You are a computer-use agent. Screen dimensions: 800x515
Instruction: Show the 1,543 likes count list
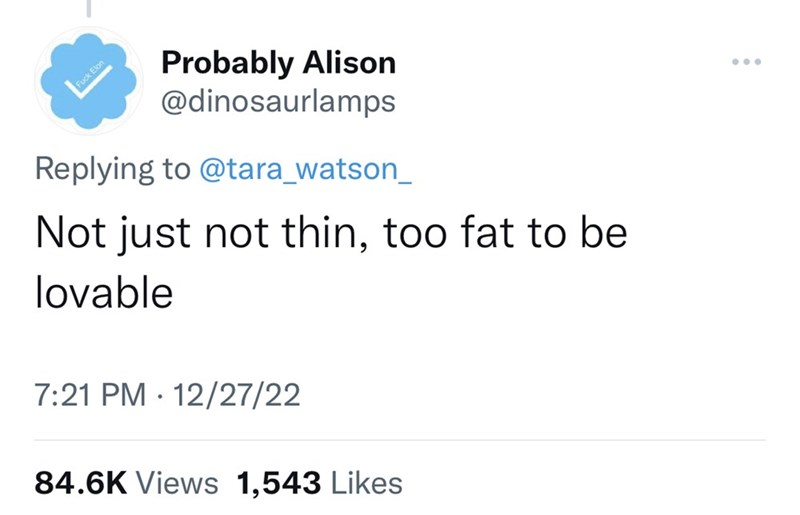tap(279, 483)
